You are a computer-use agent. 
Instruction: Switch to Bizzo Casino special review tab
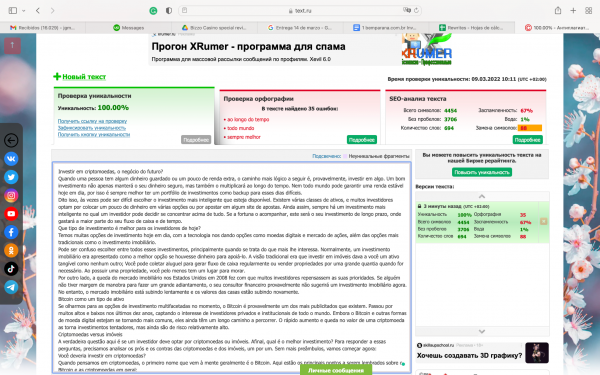point(214,28)
